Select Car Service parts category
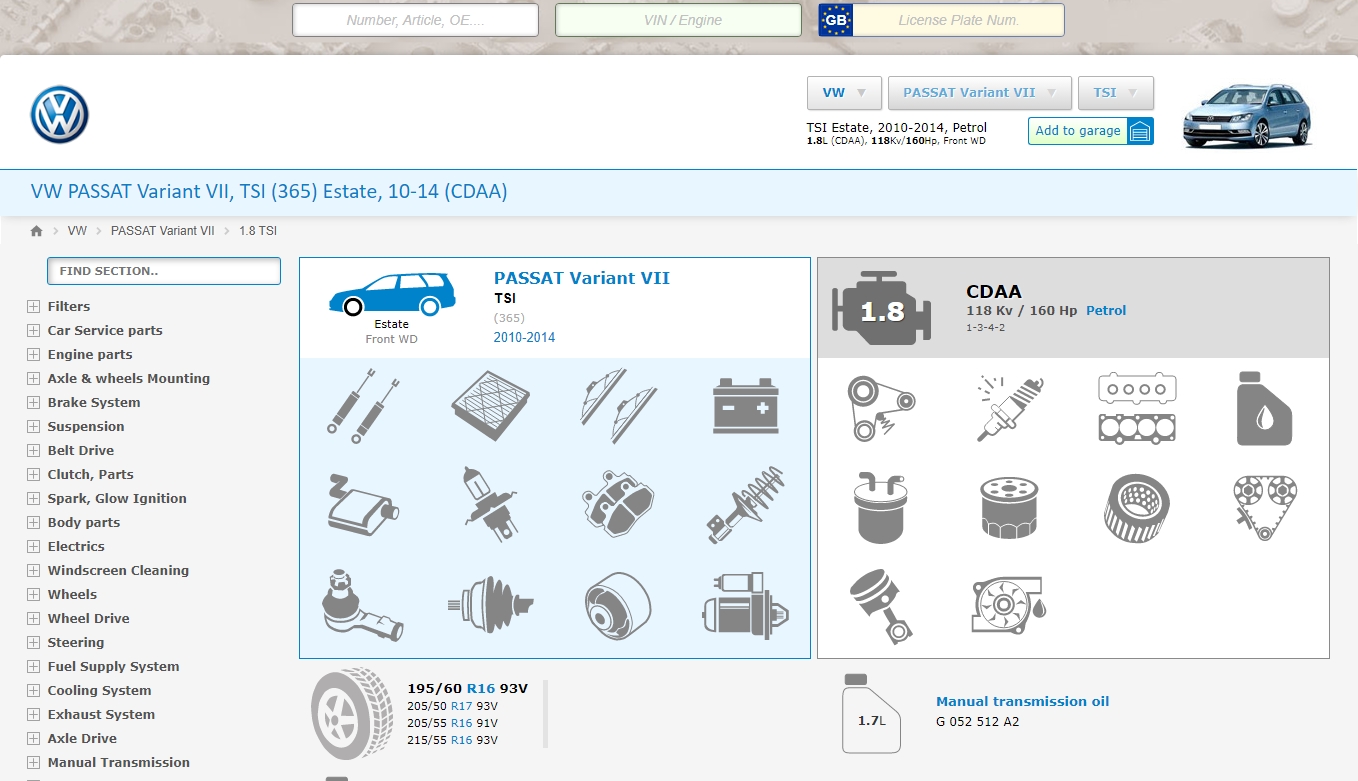1358x781 pixels. 105,331
